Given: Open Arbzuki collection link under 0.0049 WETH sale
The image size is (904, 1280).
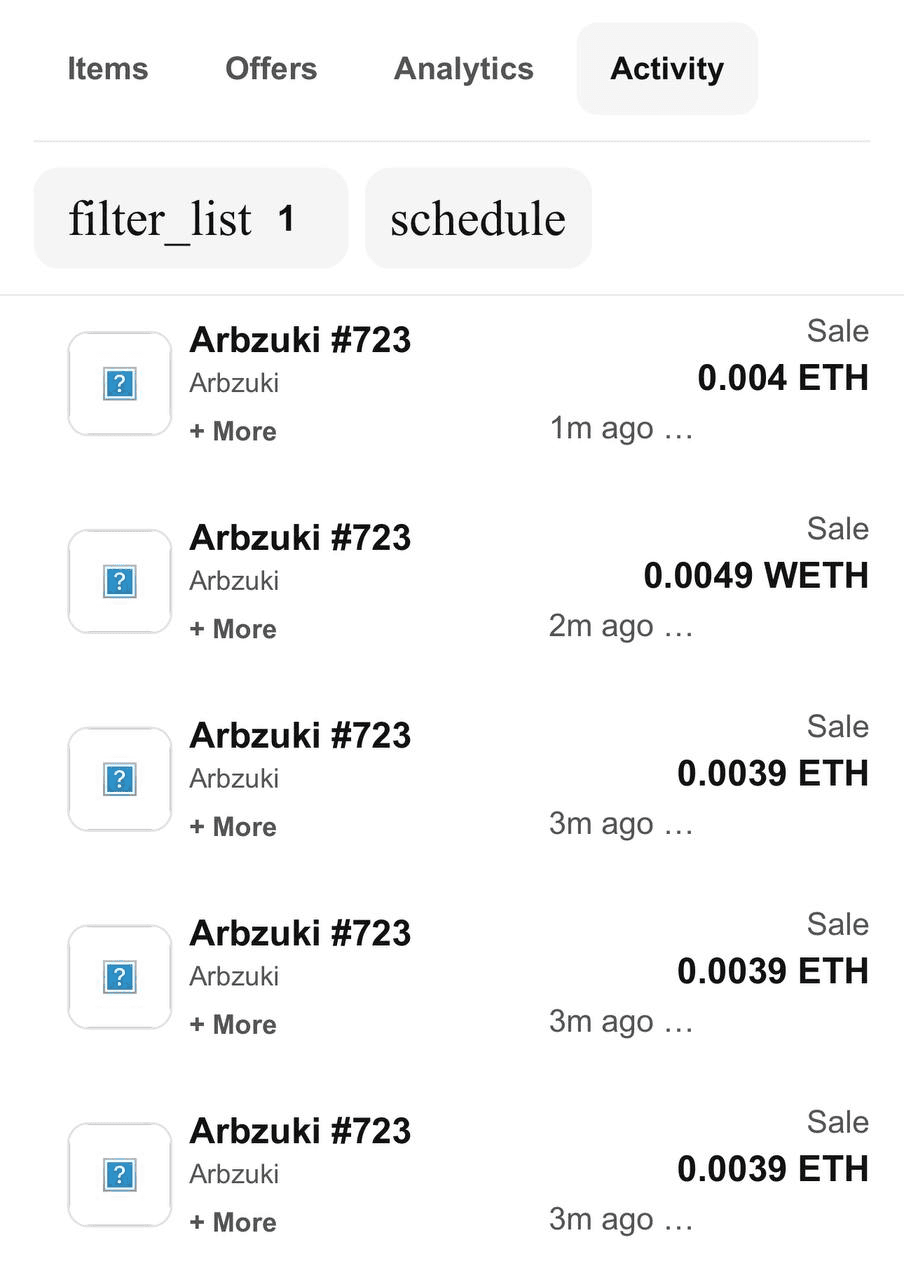Looking at the screenshot, I should click(x=234, y=581).
